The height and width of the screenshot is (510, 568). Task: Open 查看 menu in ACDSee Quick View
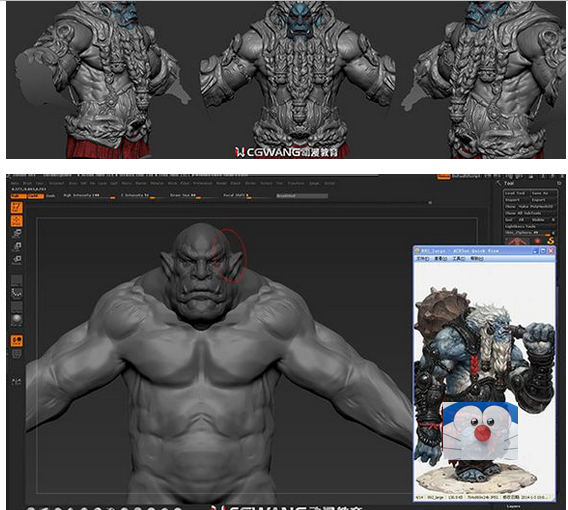(x=440, y=259)
